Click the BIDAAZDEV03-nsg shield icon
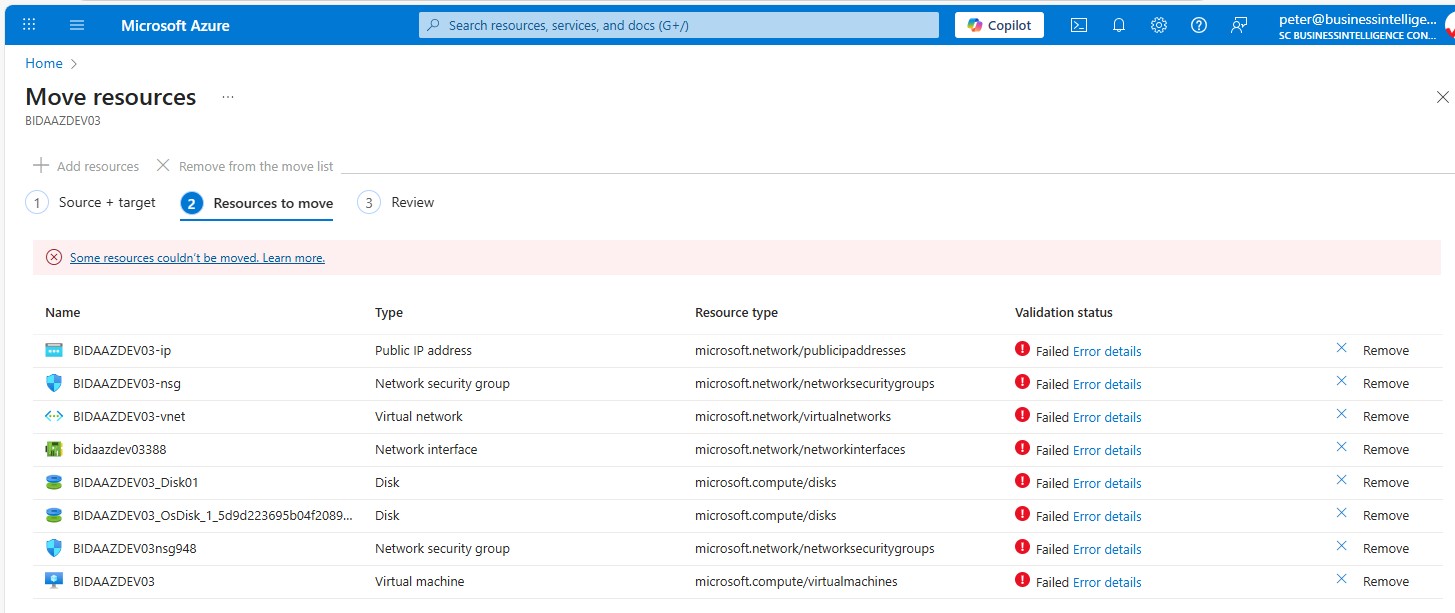 pyautogui.click(x=54, y=383)
